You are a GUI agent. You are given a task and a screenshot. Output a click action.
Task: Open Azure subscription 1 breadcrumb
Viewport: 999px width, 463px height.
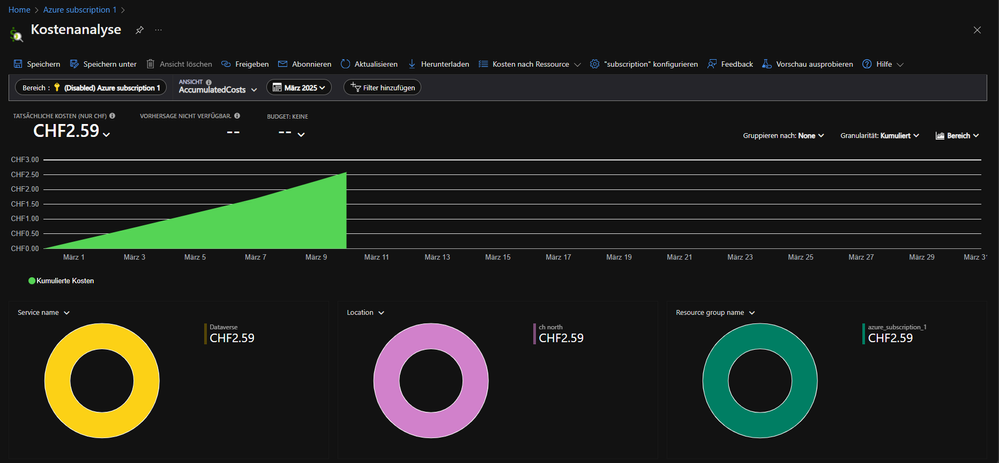80,10
